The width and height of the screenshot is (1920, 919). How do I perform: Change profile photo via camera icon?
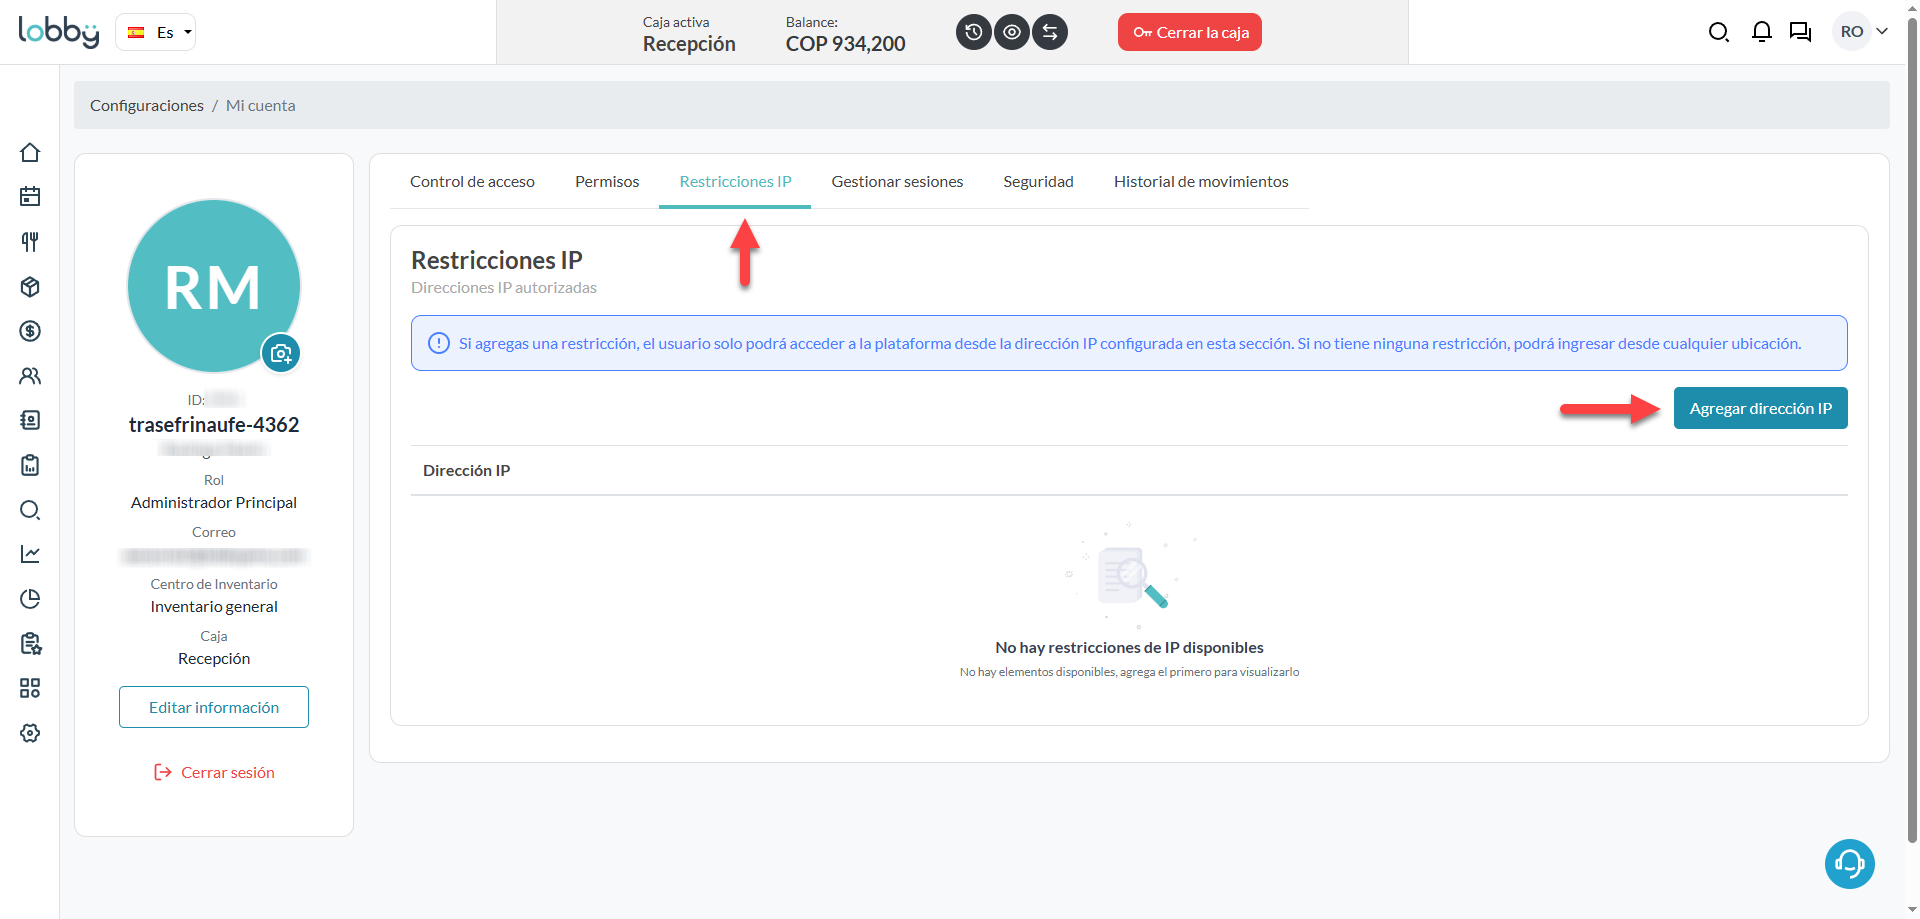(281, 353)
